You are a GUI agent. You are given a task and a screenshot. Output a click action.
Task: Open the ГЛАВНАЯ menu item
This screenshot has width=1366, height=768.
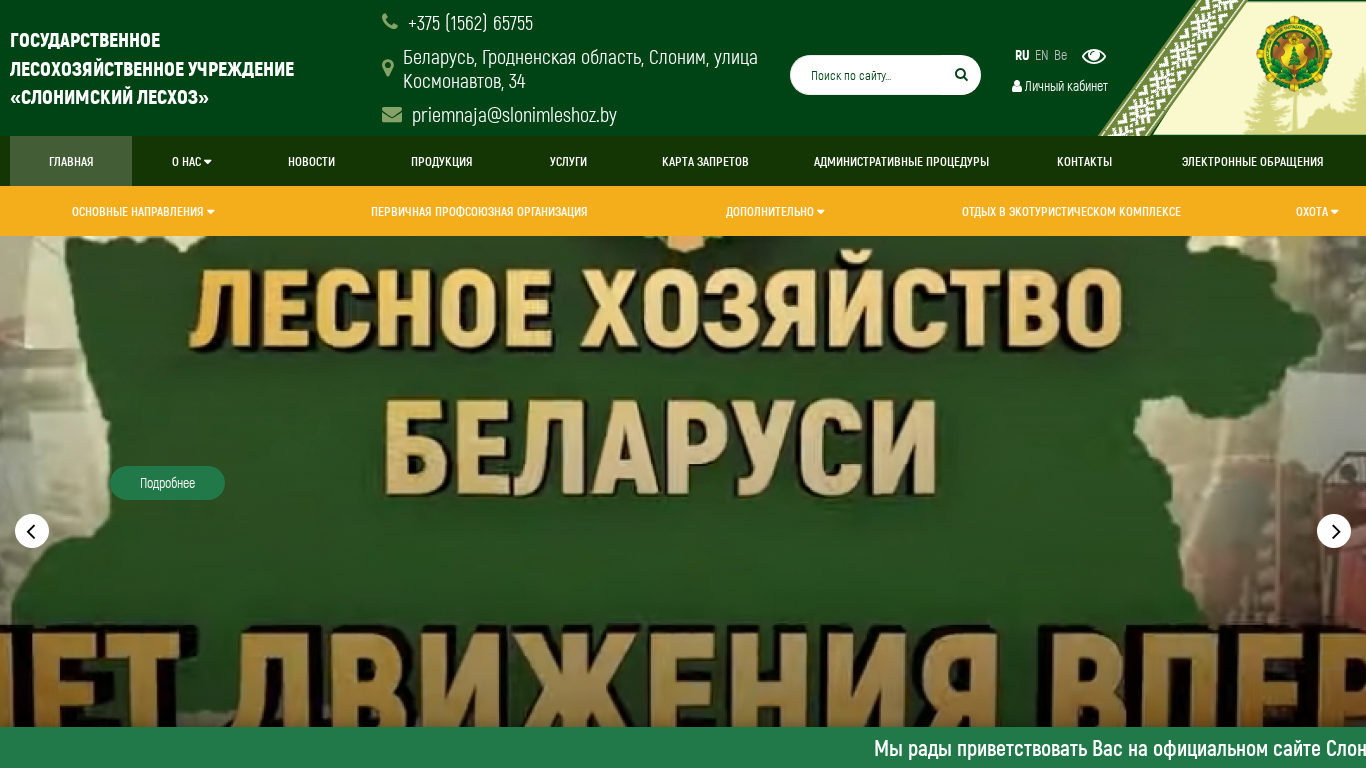coord(71,161)
